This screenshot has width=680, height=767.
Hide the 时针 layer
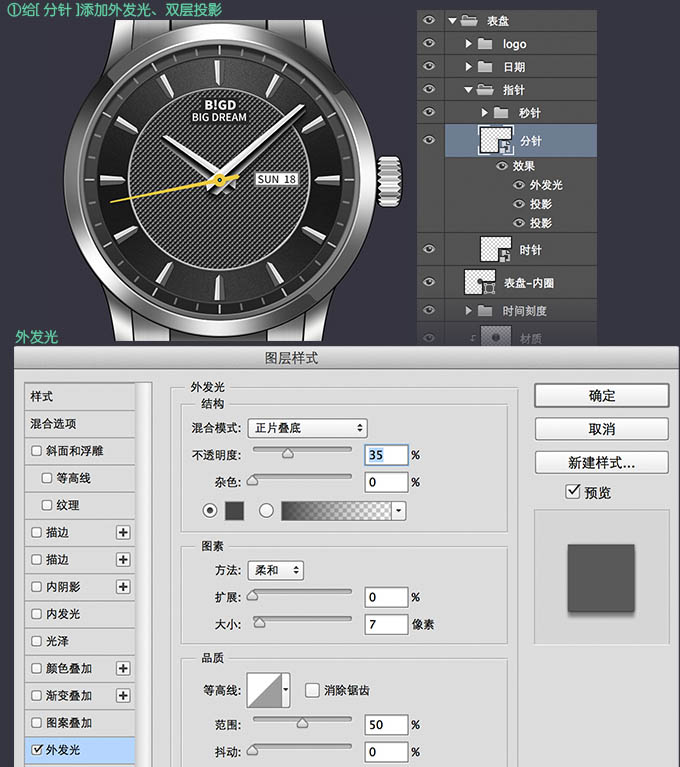(x=429, y=249)
